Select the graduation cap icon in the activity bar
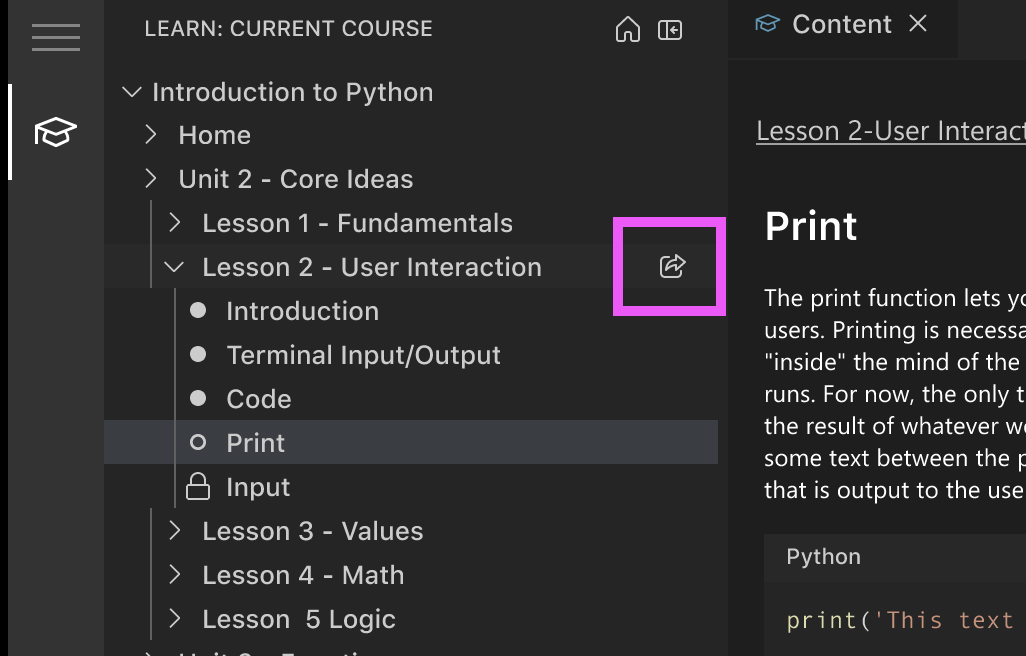The height and width of the screenshot is (656, 1026). pos(55,131)
